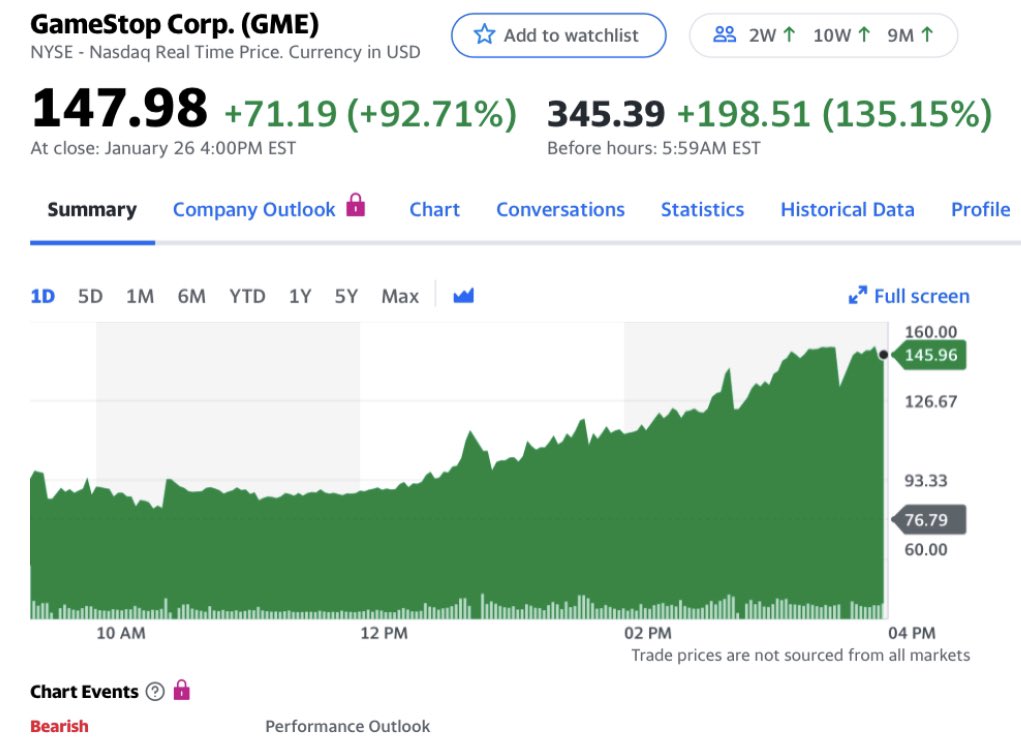Click the 02 PM axis label

(648, 633)
